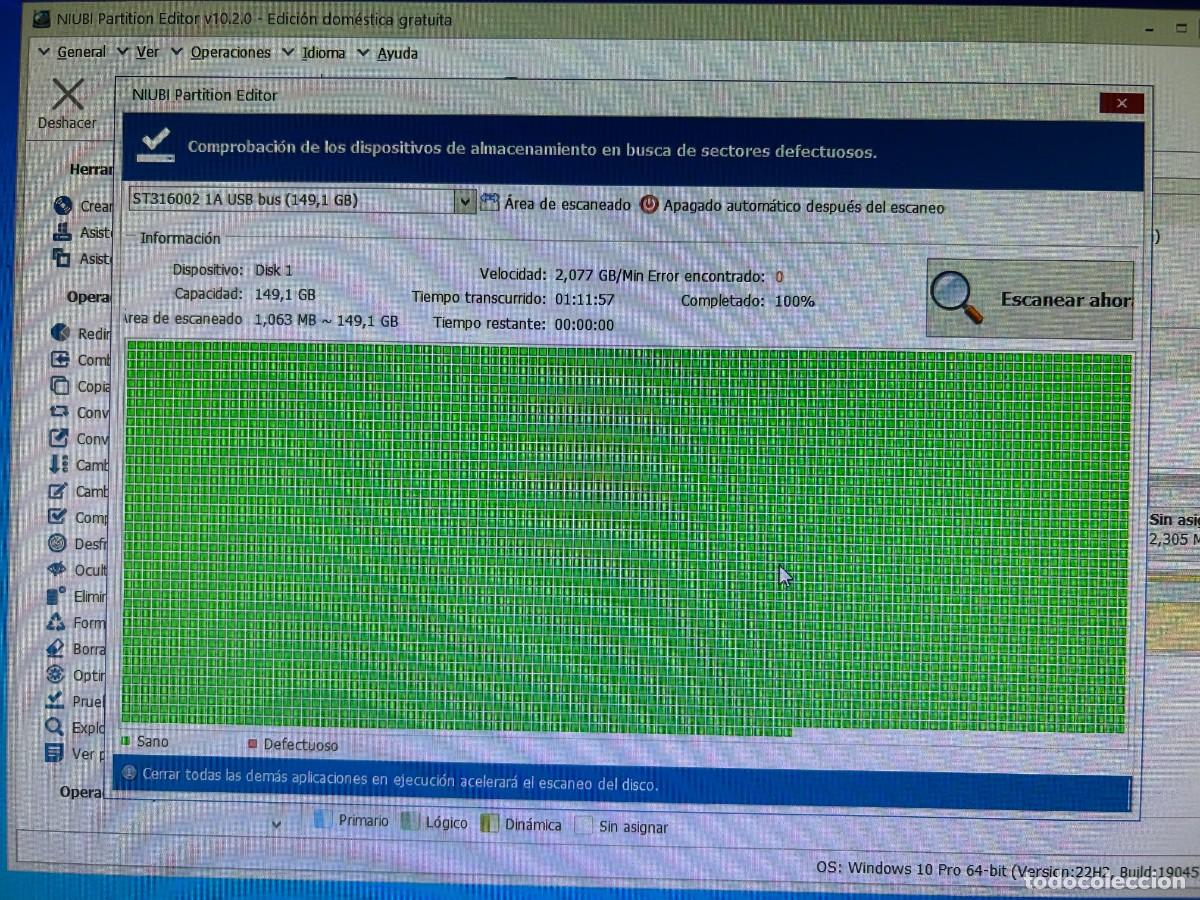Click the dropdown arrow beside Idioma
Viewport: 1200px width, 900px height.
pyautogui.click(x=288, y=52)
